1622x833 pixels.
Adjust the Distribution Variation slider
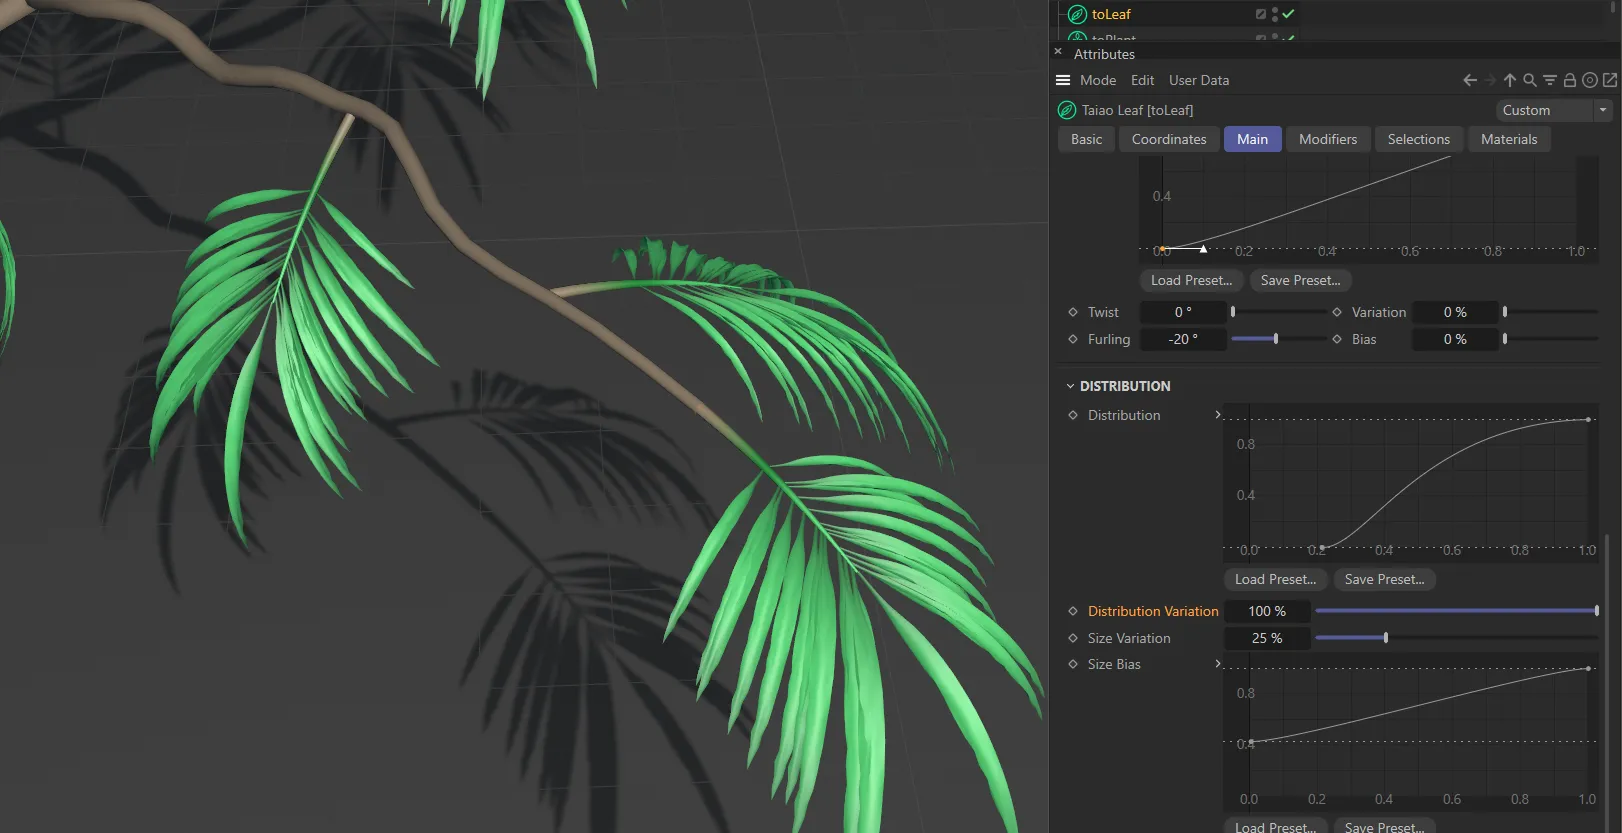[x=1456, y=611]
